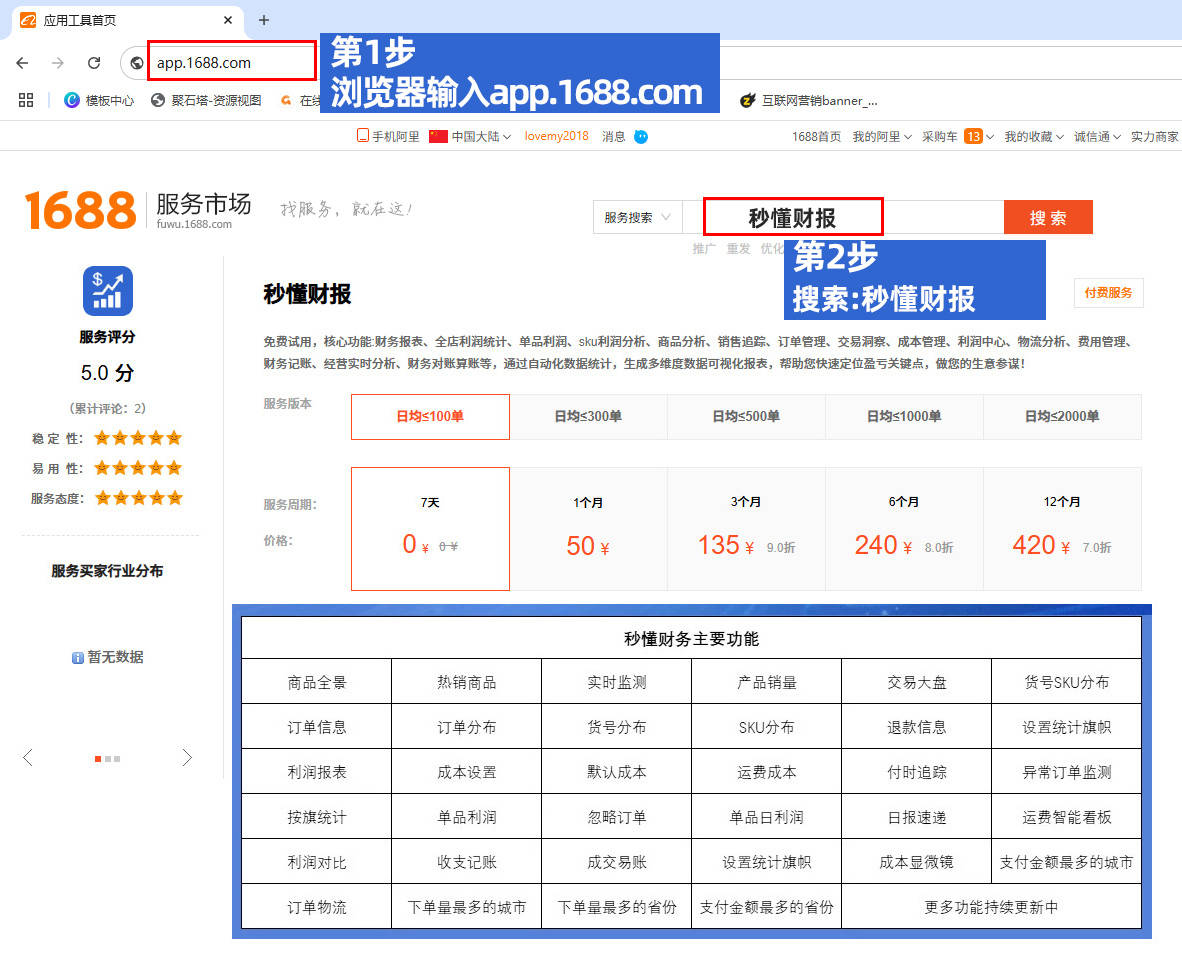Click the browser reload icon

(x=94, y=63)
